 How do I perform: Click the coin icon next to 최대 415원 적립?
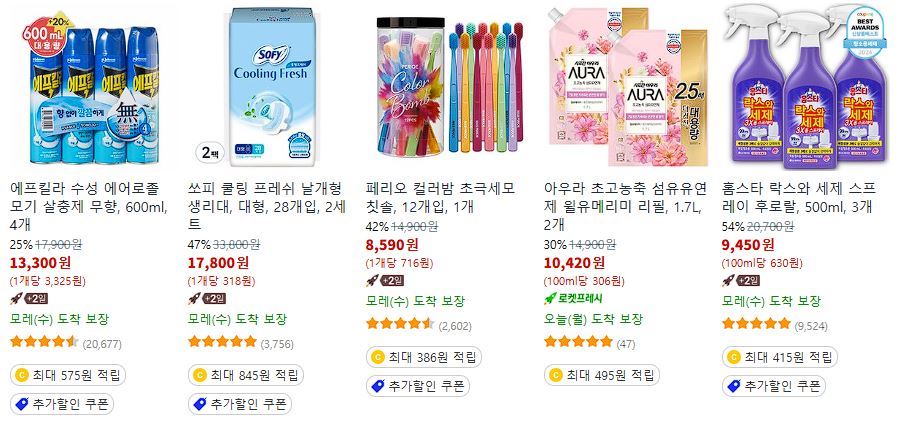733,358
